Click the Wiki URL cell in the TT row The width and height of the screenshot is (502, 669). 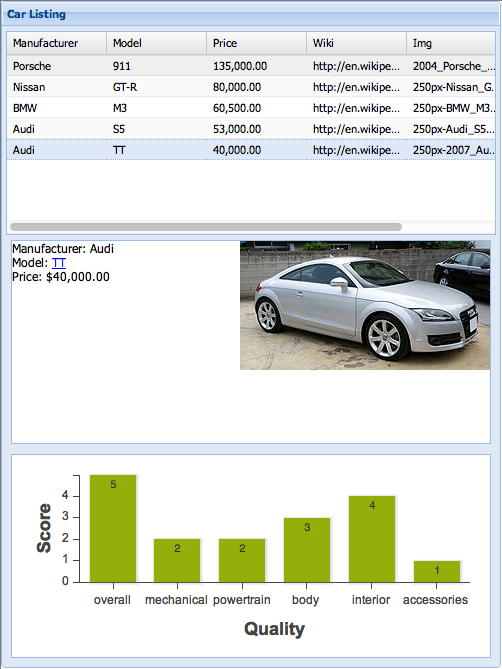(x=356, y=150)
